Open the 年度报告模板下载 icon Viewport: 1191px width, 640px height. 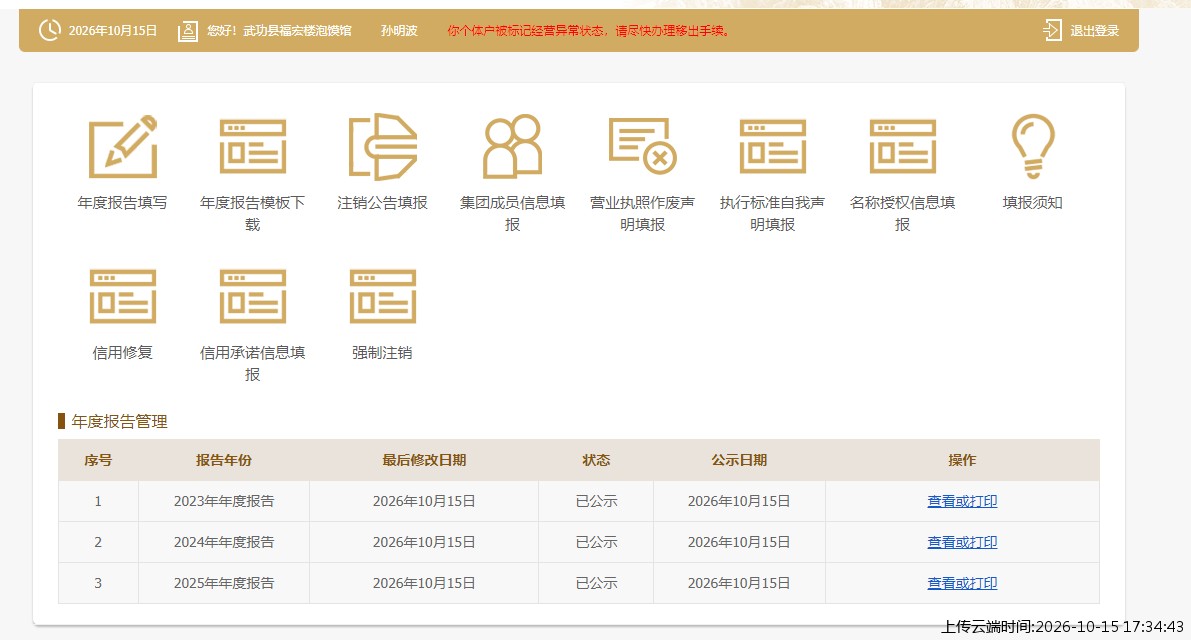[253, 147]
